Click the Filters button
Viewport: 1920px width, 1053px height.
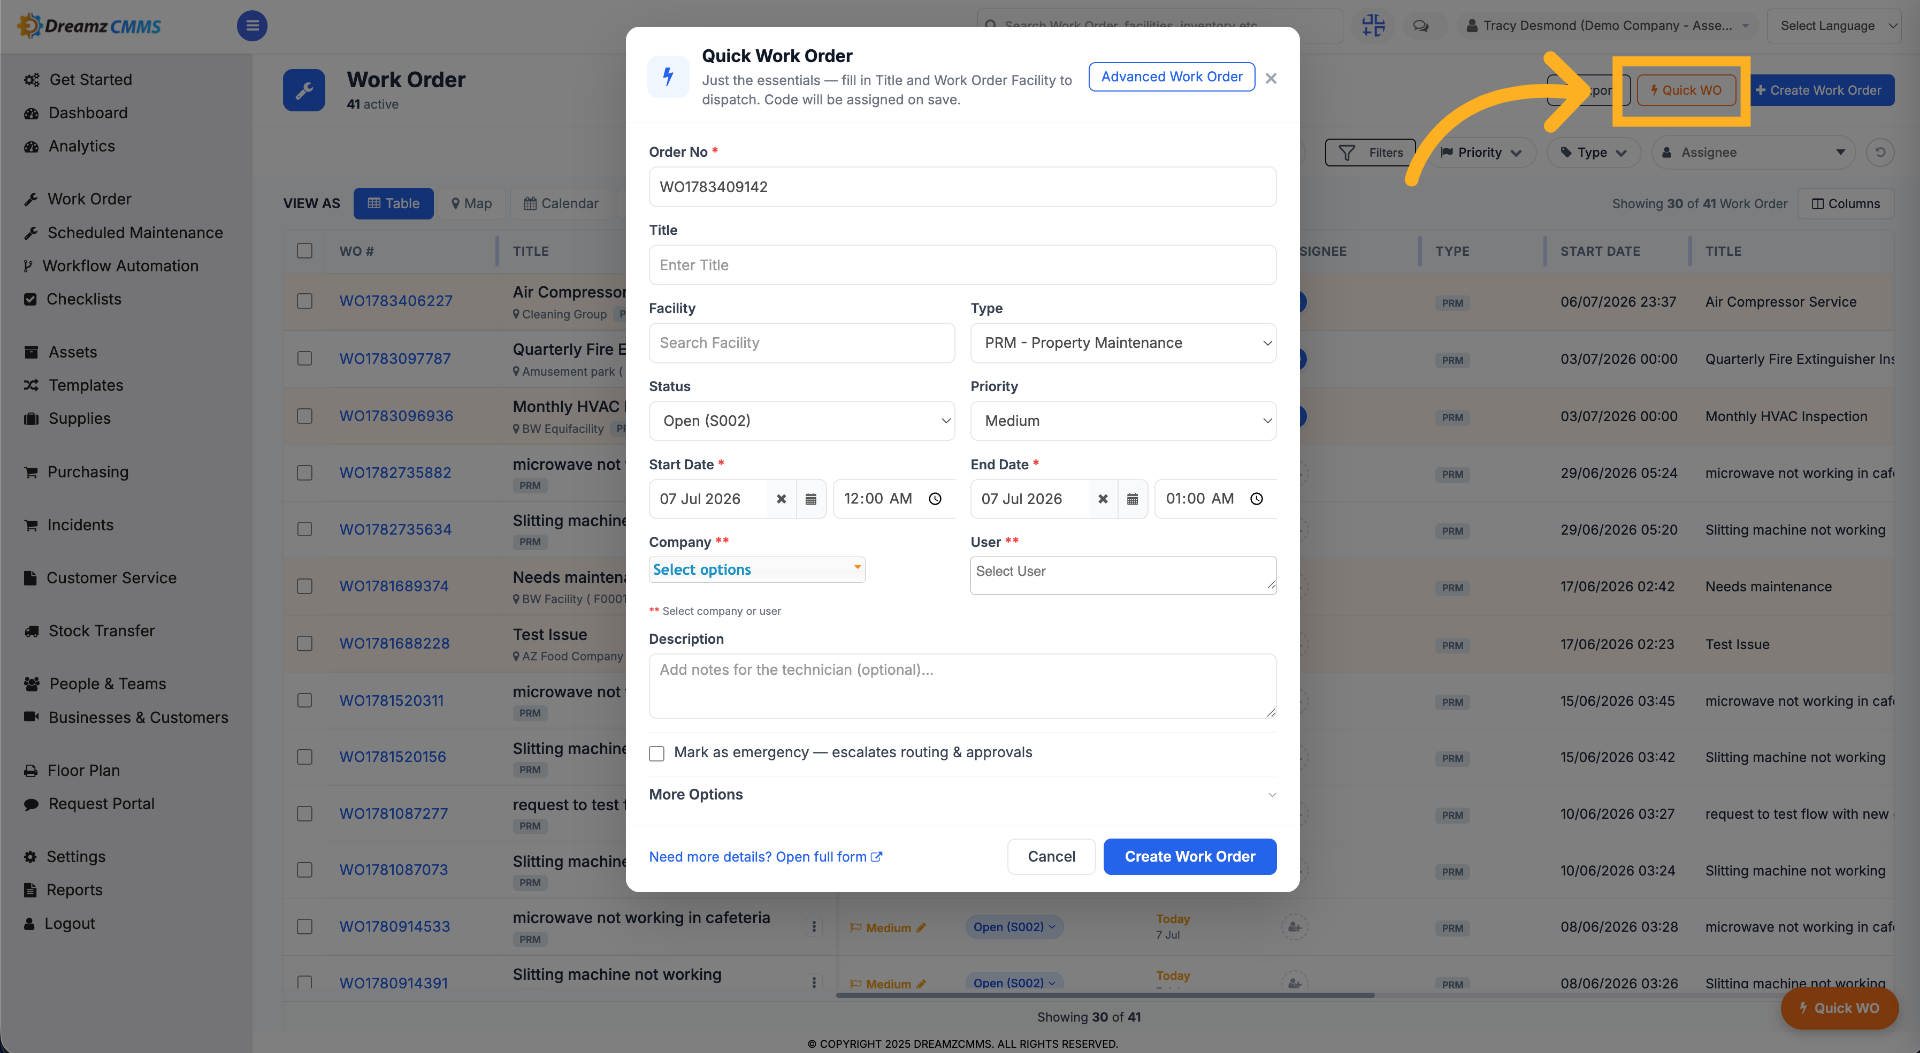pos(1370,152)
